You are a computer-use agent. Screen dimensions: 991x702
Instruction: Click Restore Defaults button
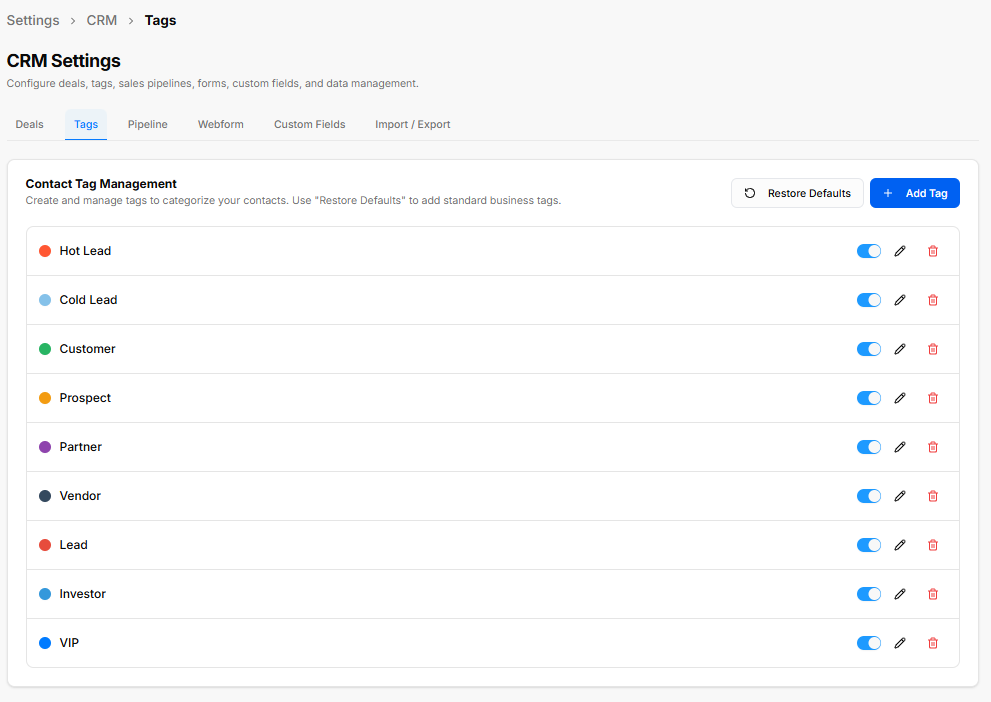pyautogui.click(x=797, y=193)
